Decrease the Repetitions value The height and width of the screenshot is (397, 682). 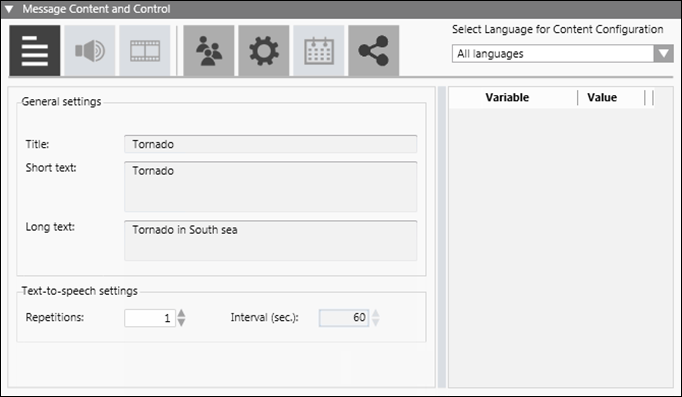181,322
